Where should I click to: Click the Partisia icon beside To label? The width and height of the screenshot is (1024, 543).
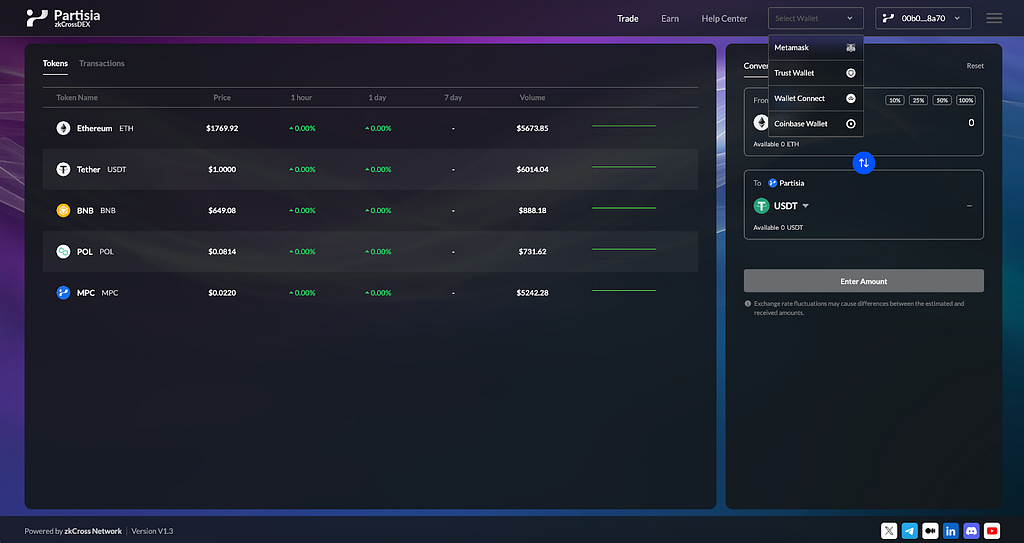pos(773,183)
